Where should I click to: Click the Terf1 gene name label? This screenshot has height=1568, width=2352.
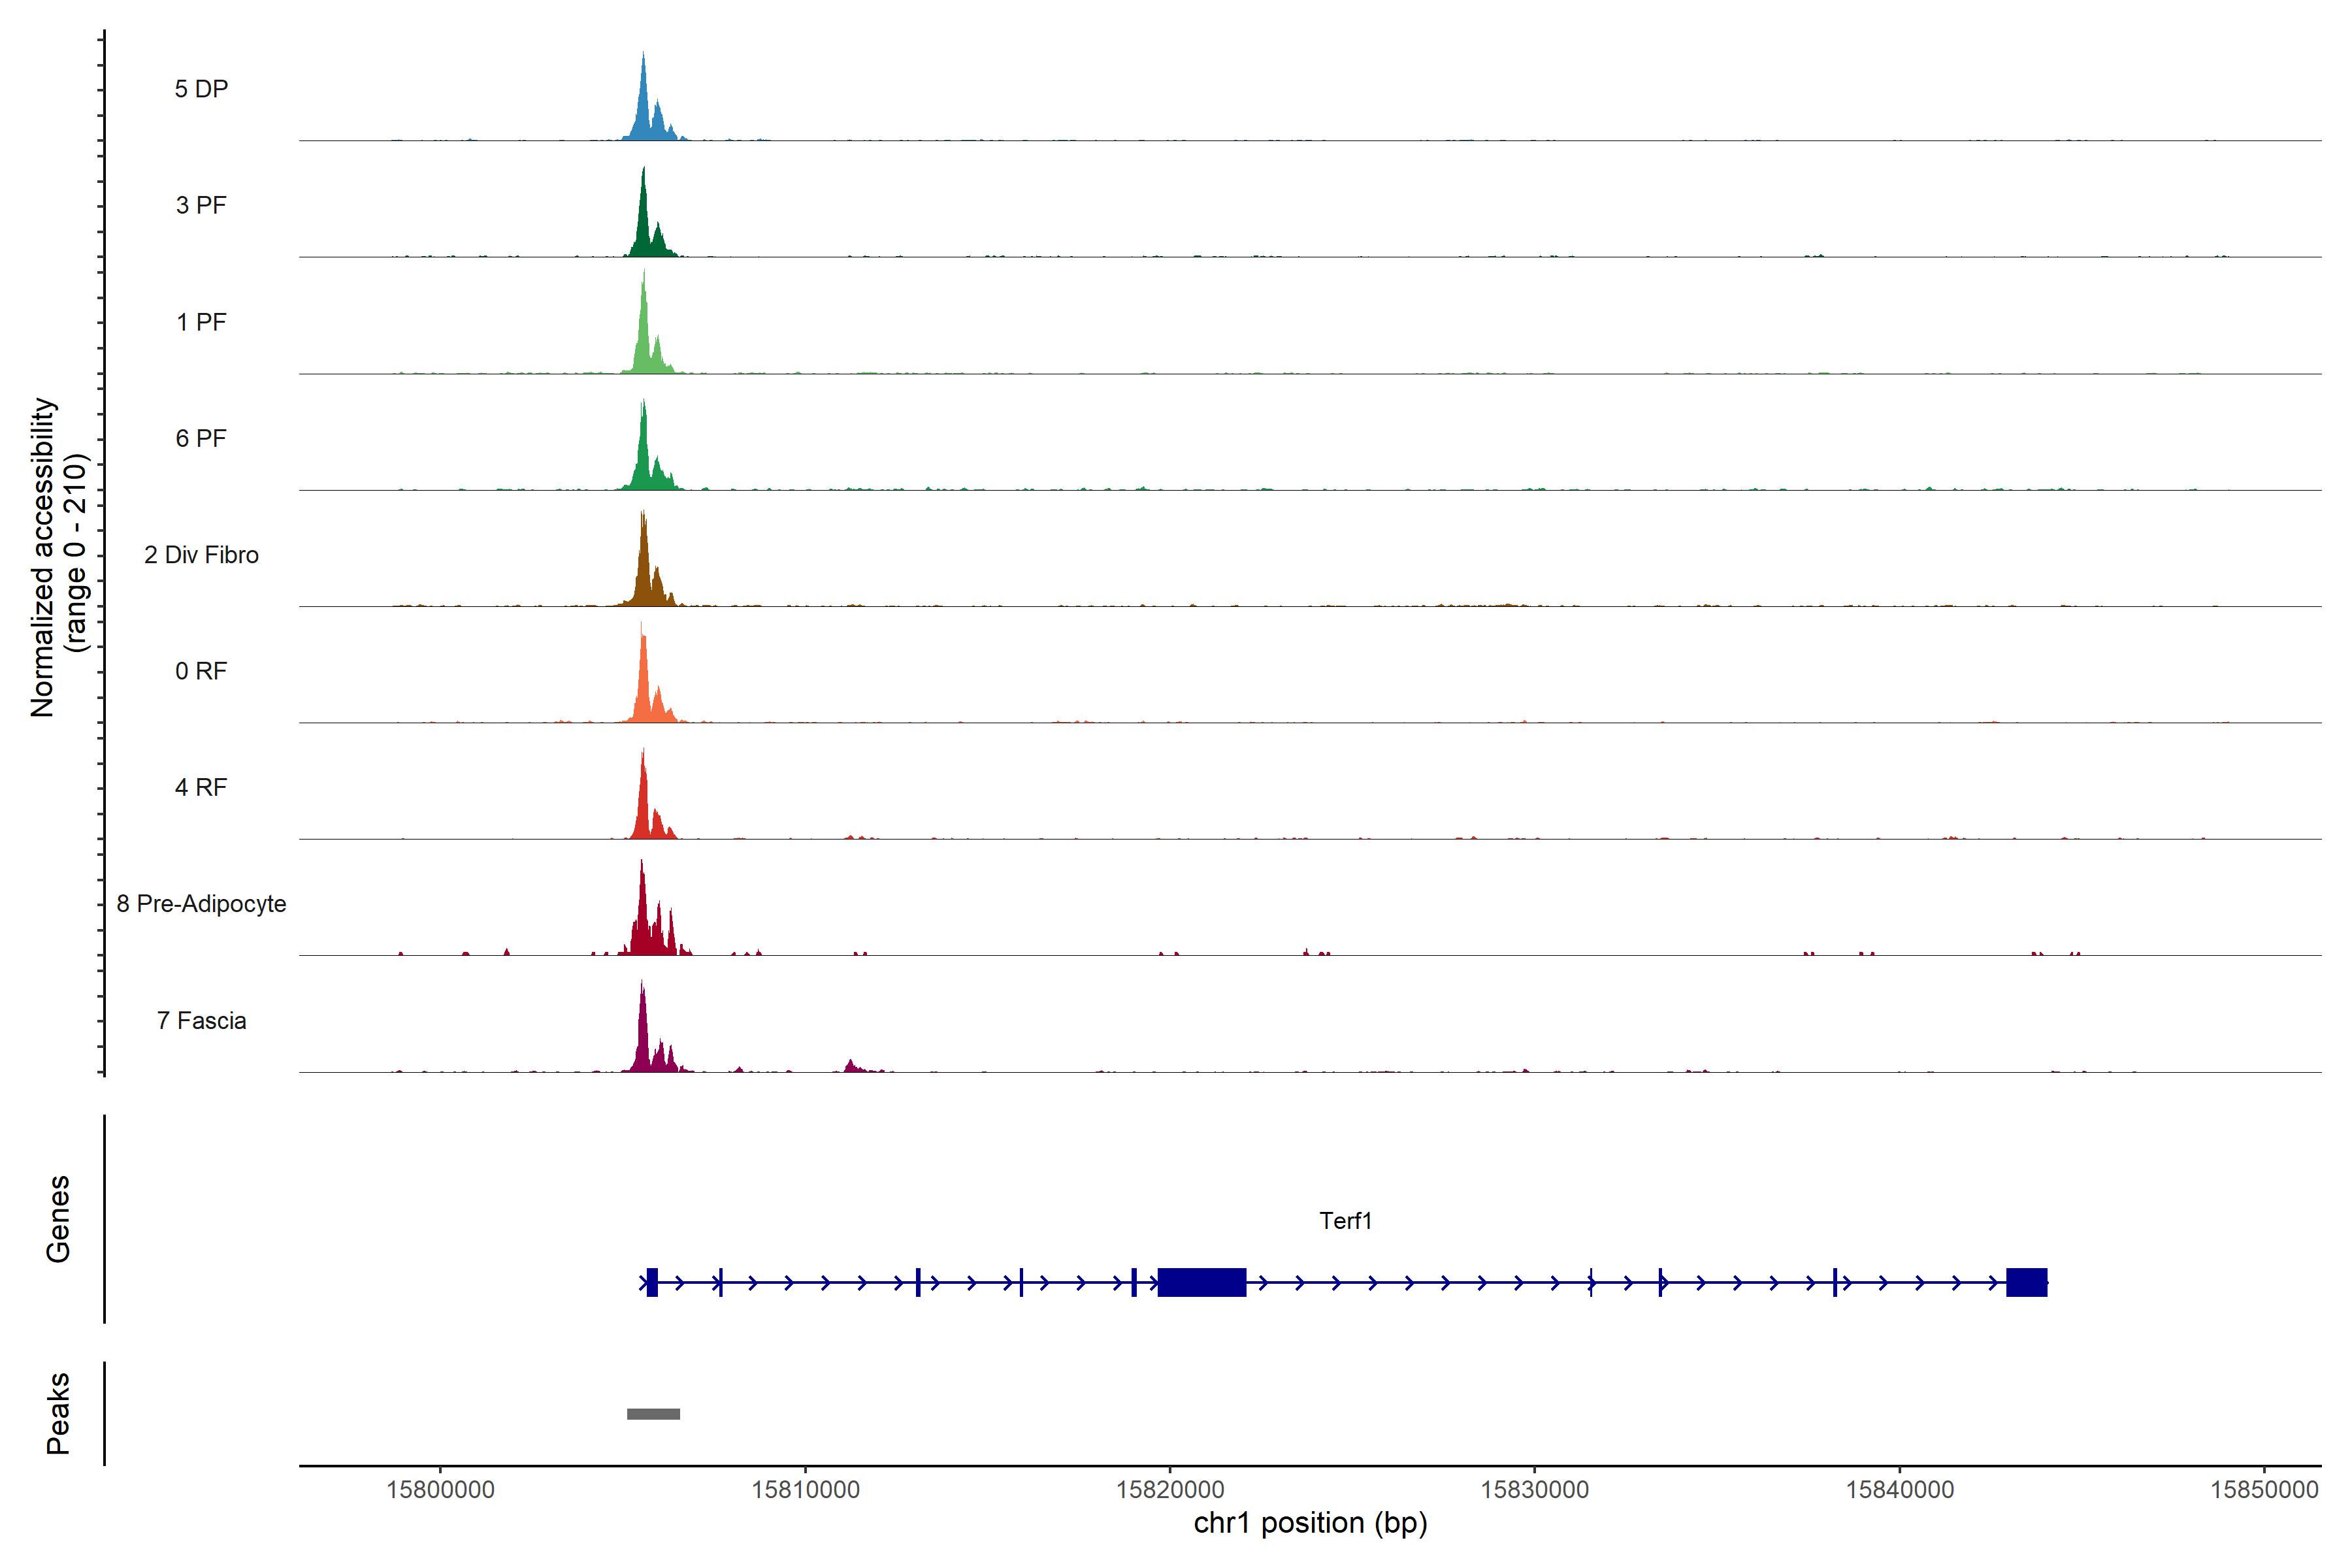1345,1221
